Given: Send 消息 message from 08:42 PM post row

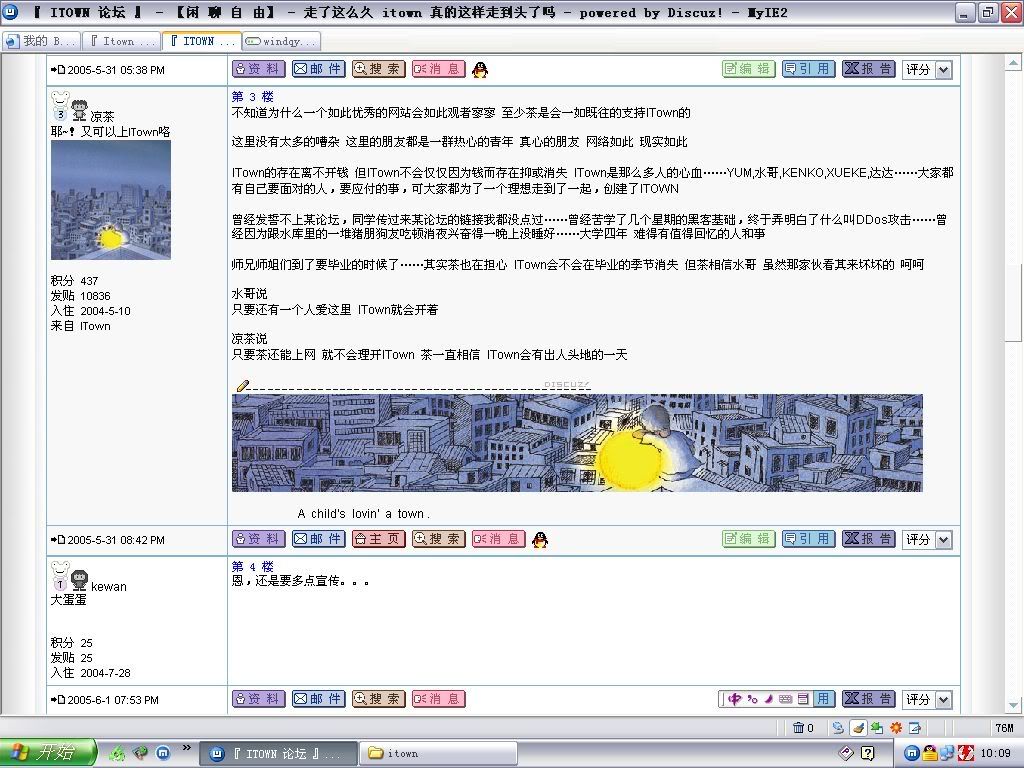Looking at the screenshot, I should click(x=499, y=539).
